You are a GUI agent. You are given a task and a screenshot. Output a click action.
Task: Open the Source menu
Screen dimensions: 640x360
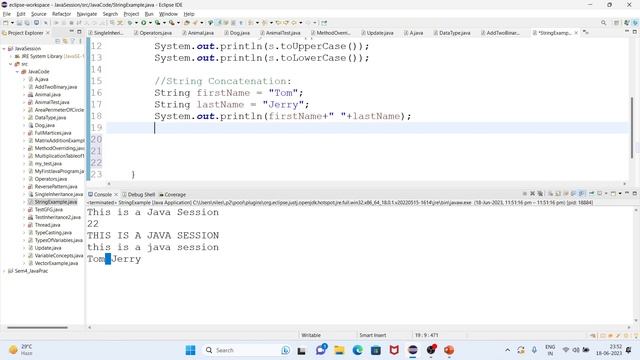coord(38,14)
